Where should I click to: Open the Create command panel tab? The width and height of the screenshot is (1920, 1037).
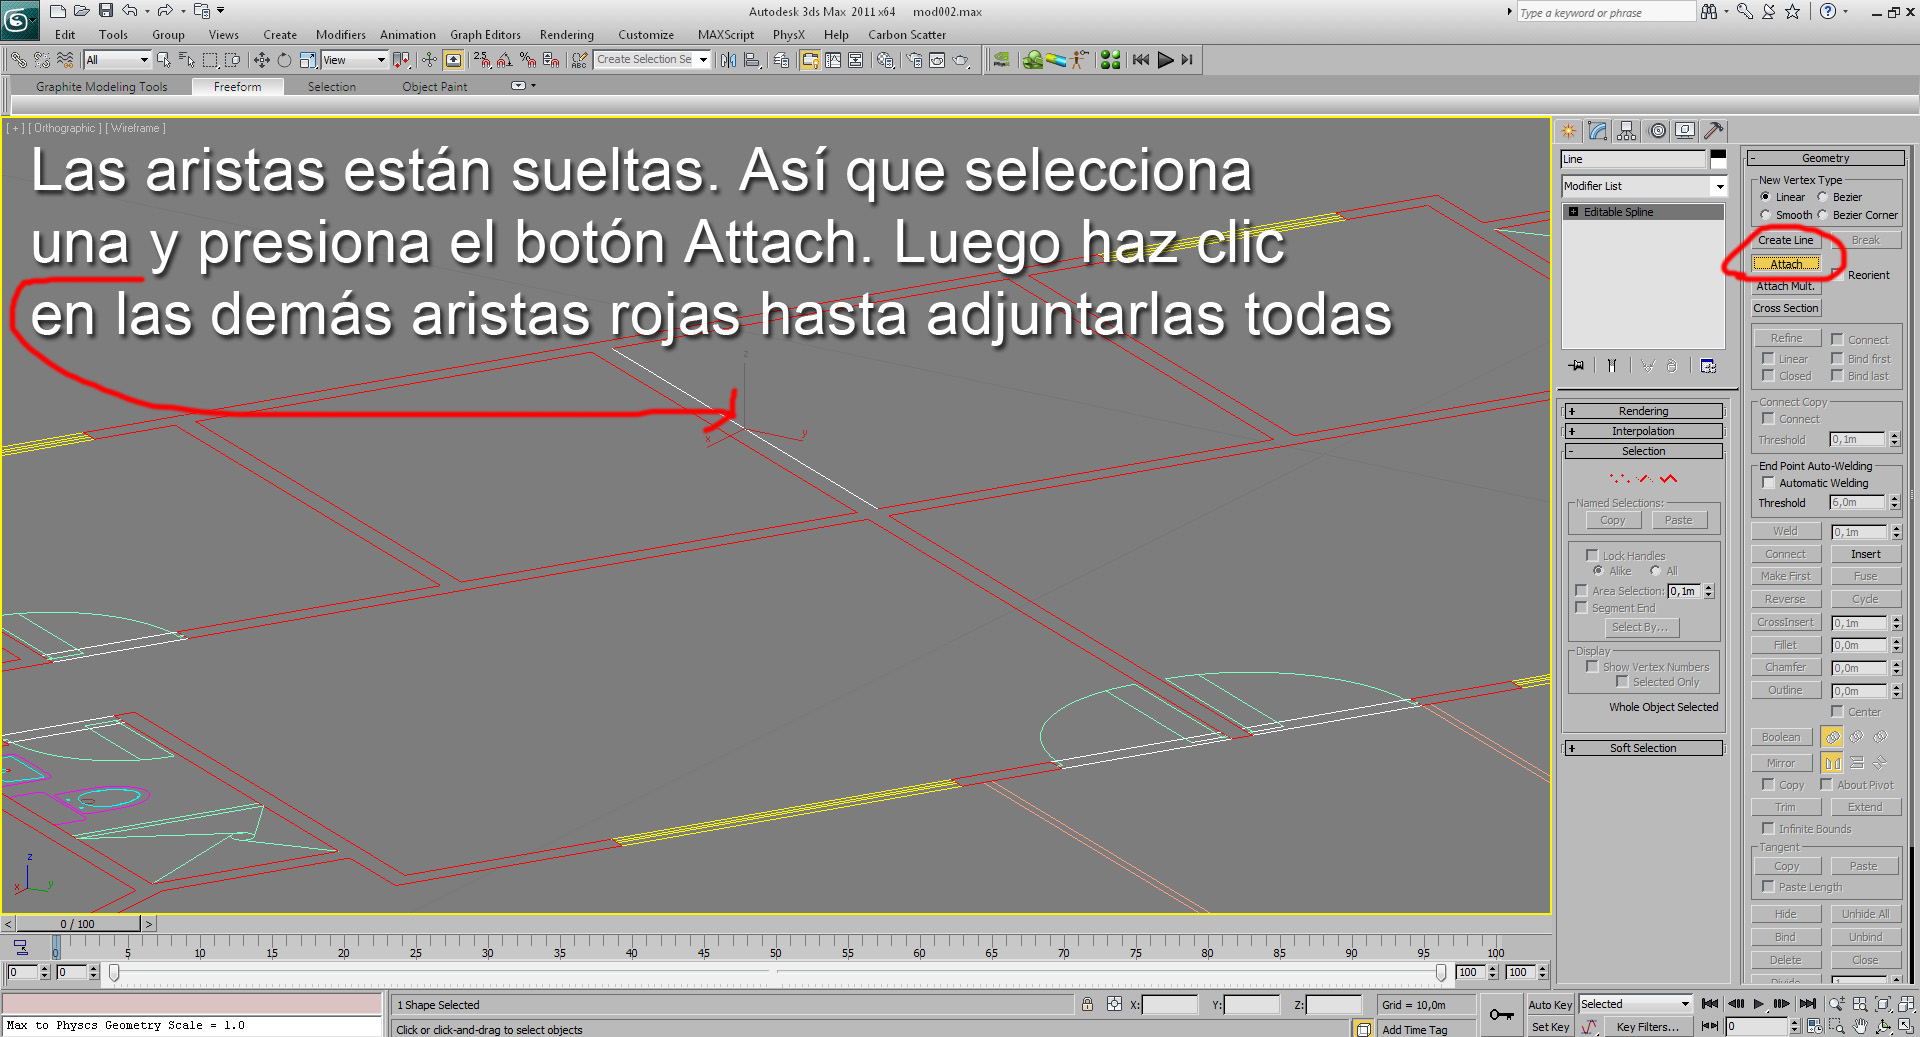coord(1568,131)
